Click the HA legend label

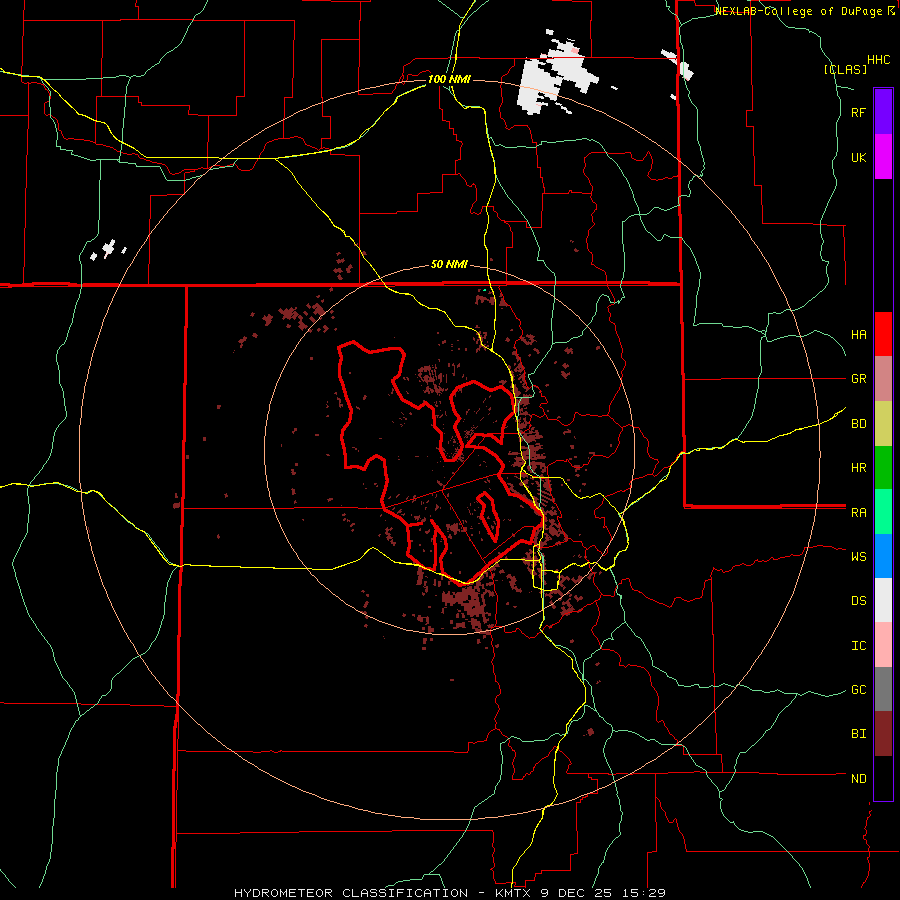tap(858, 334)
